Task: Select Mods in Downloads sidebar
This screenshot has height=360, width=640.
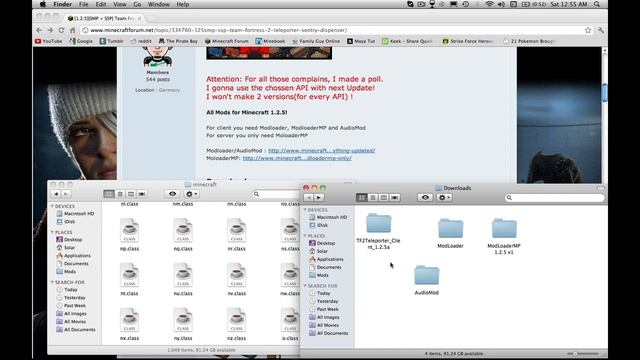Action: (x=319, y=276)
